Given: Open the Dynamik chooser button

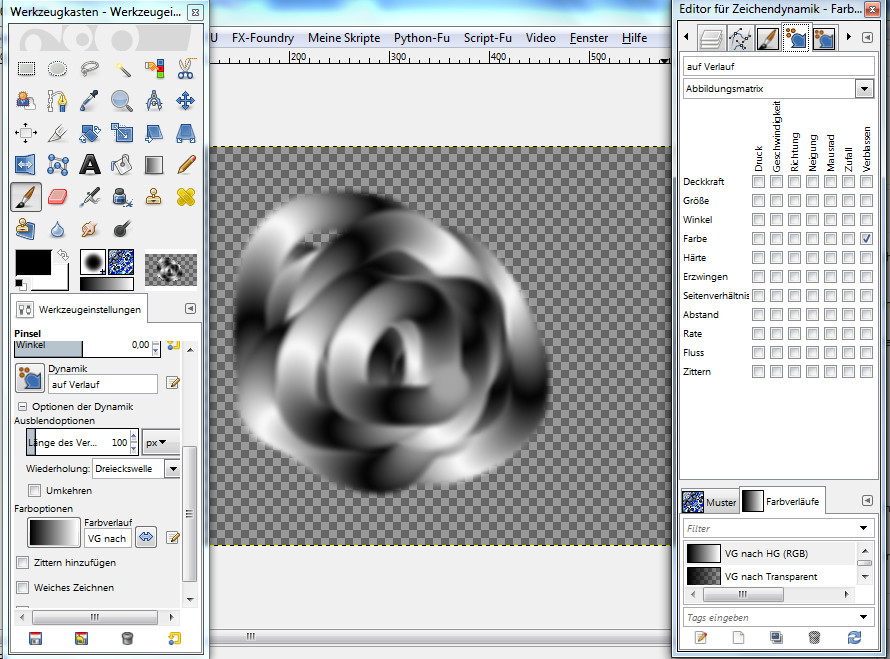Looking at the screenshot, I should [x=30, y=378].
